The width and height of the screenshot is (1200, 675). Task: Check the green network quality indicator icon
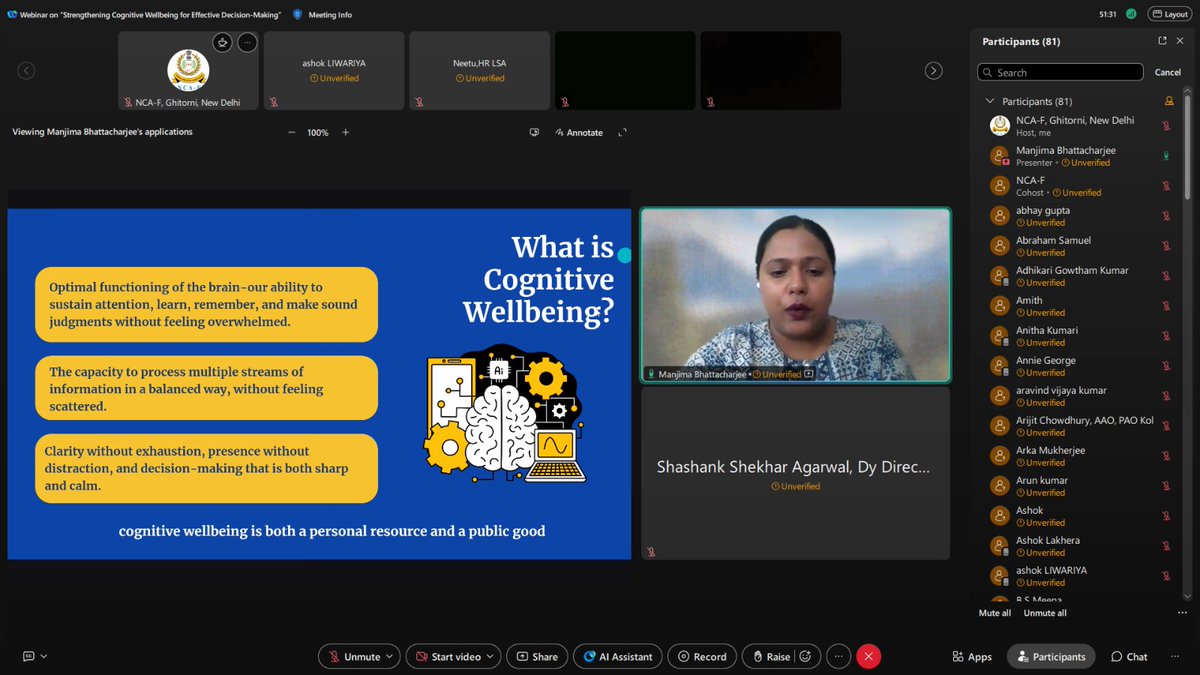coord(1130,14)
